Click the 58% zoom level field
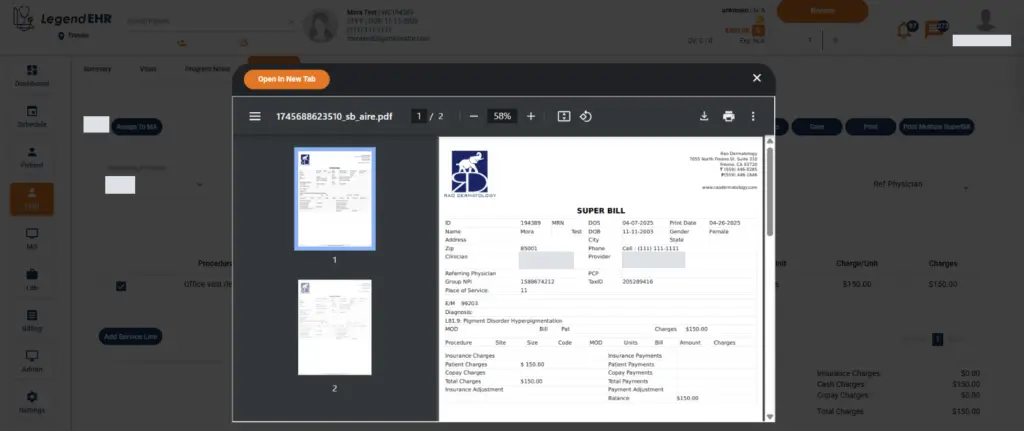1024x431 pixels. [502, 116]
